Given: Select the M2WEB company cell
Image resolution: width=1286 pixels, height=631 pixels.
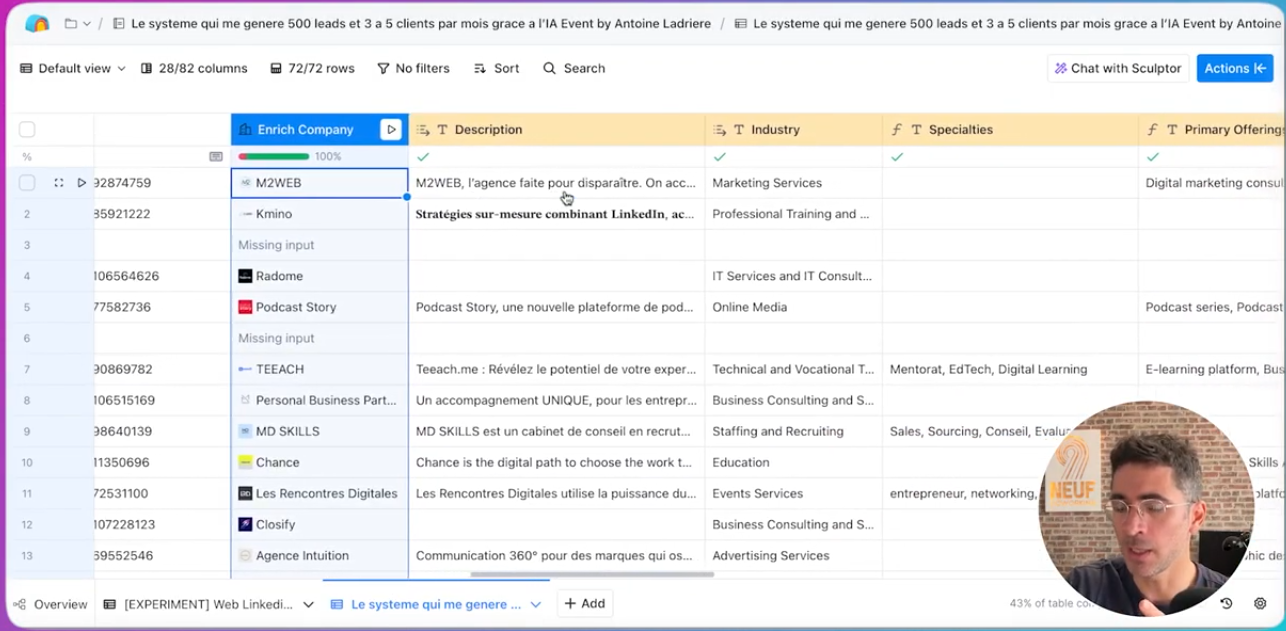Looking at the screenshot, I should 319,183.
